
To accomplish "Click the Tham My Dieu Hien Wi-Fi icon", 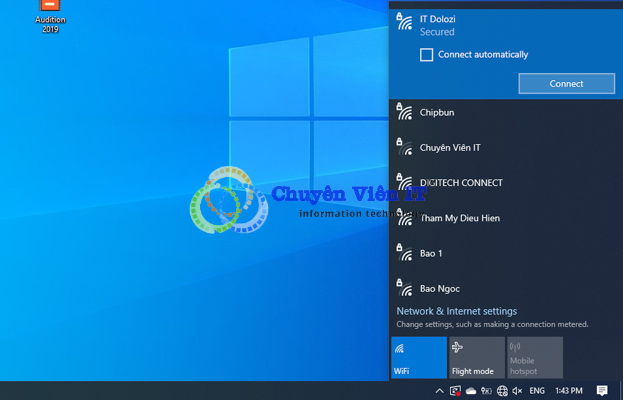I will coord(404,218).
